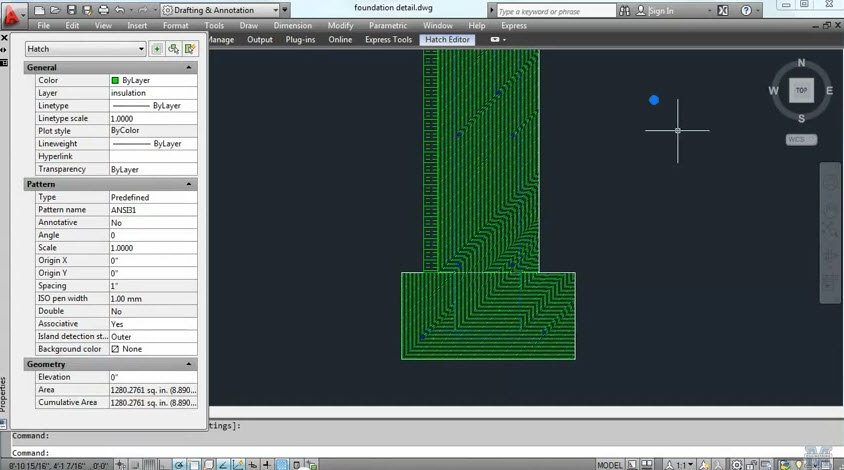Switch to the Output ribbon tab
844x470 pixels.
259,39
